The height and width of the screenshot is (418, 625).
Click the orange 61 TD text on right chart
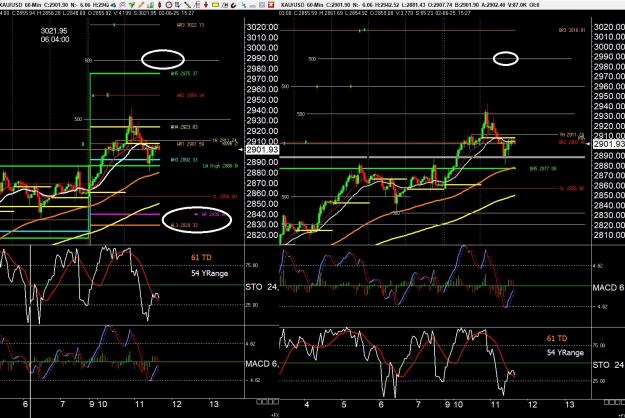pos(557,338)
